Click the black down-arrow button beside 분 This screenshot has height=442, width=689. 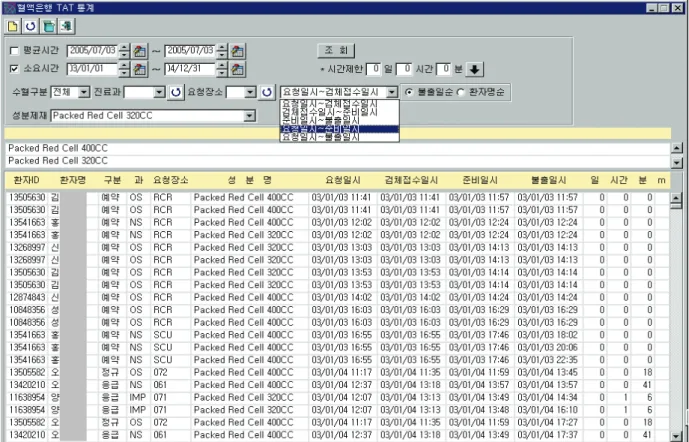pos(475,69)
